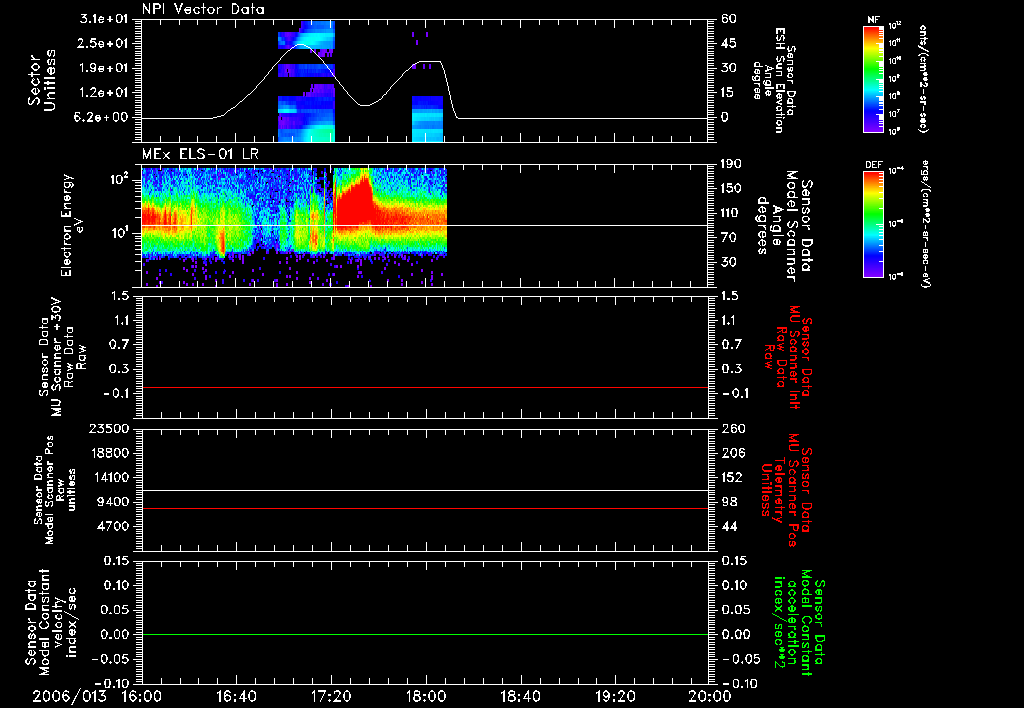Click the 3.1e+01 sector tick label
This screenshot has height=708, width=1024.
pyautogui.click(x=104, y=19)
